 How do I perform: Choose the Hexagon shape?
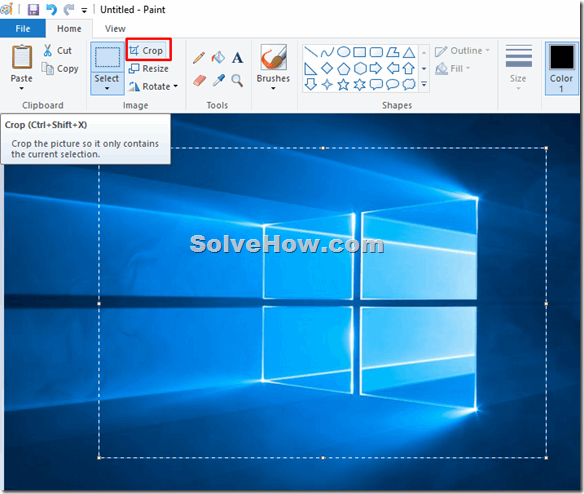tap(360, 69)
